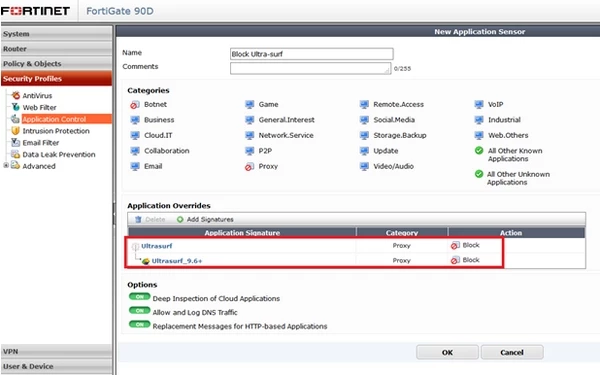The height and width of the screenshot is (375, 600).
Task: Click the Proxy category block icon
Action: [x=249, y=167]
